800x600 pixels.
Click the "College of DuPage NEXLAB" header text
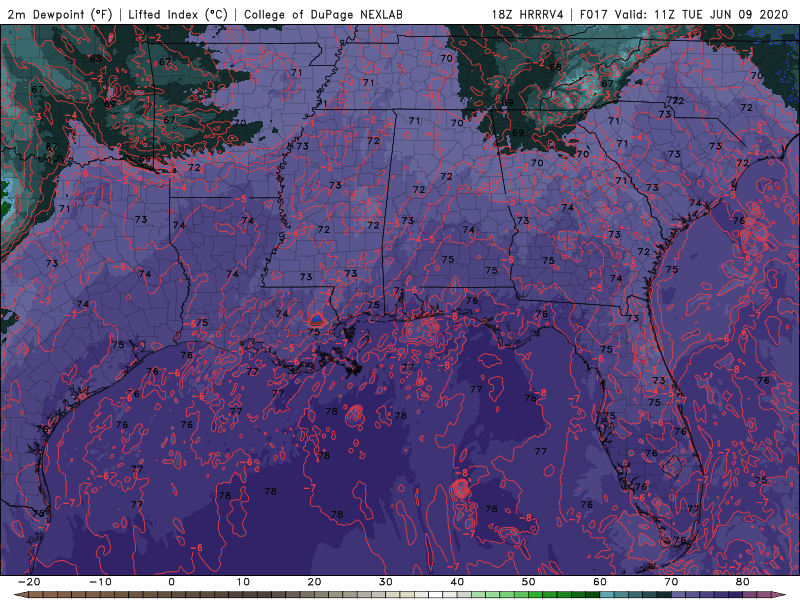click(323, 14)
